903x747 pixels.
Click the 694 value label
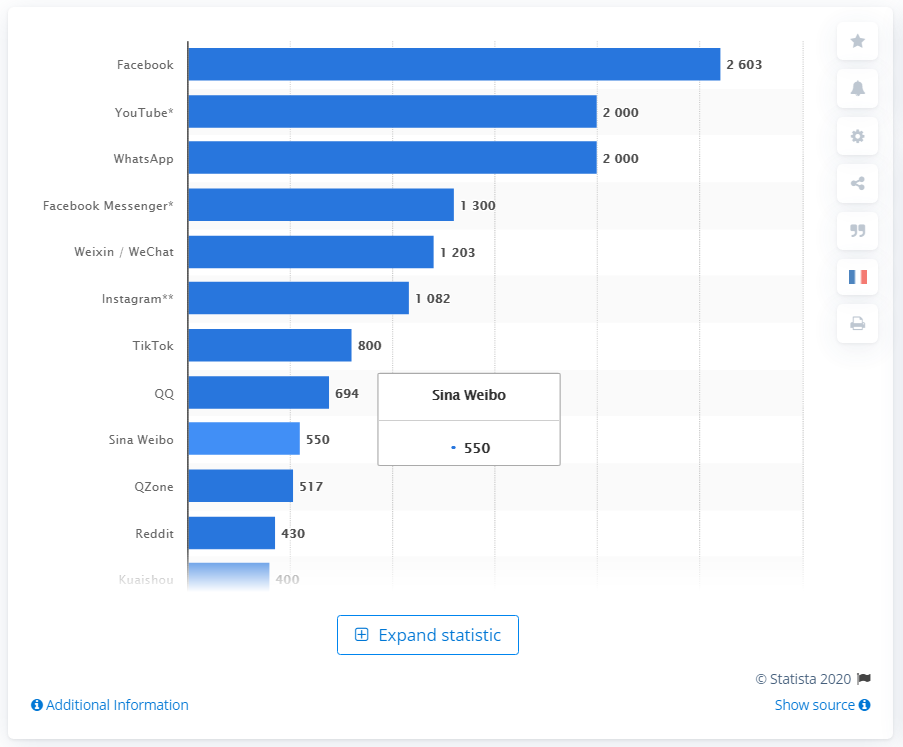(x=347, y=393)
